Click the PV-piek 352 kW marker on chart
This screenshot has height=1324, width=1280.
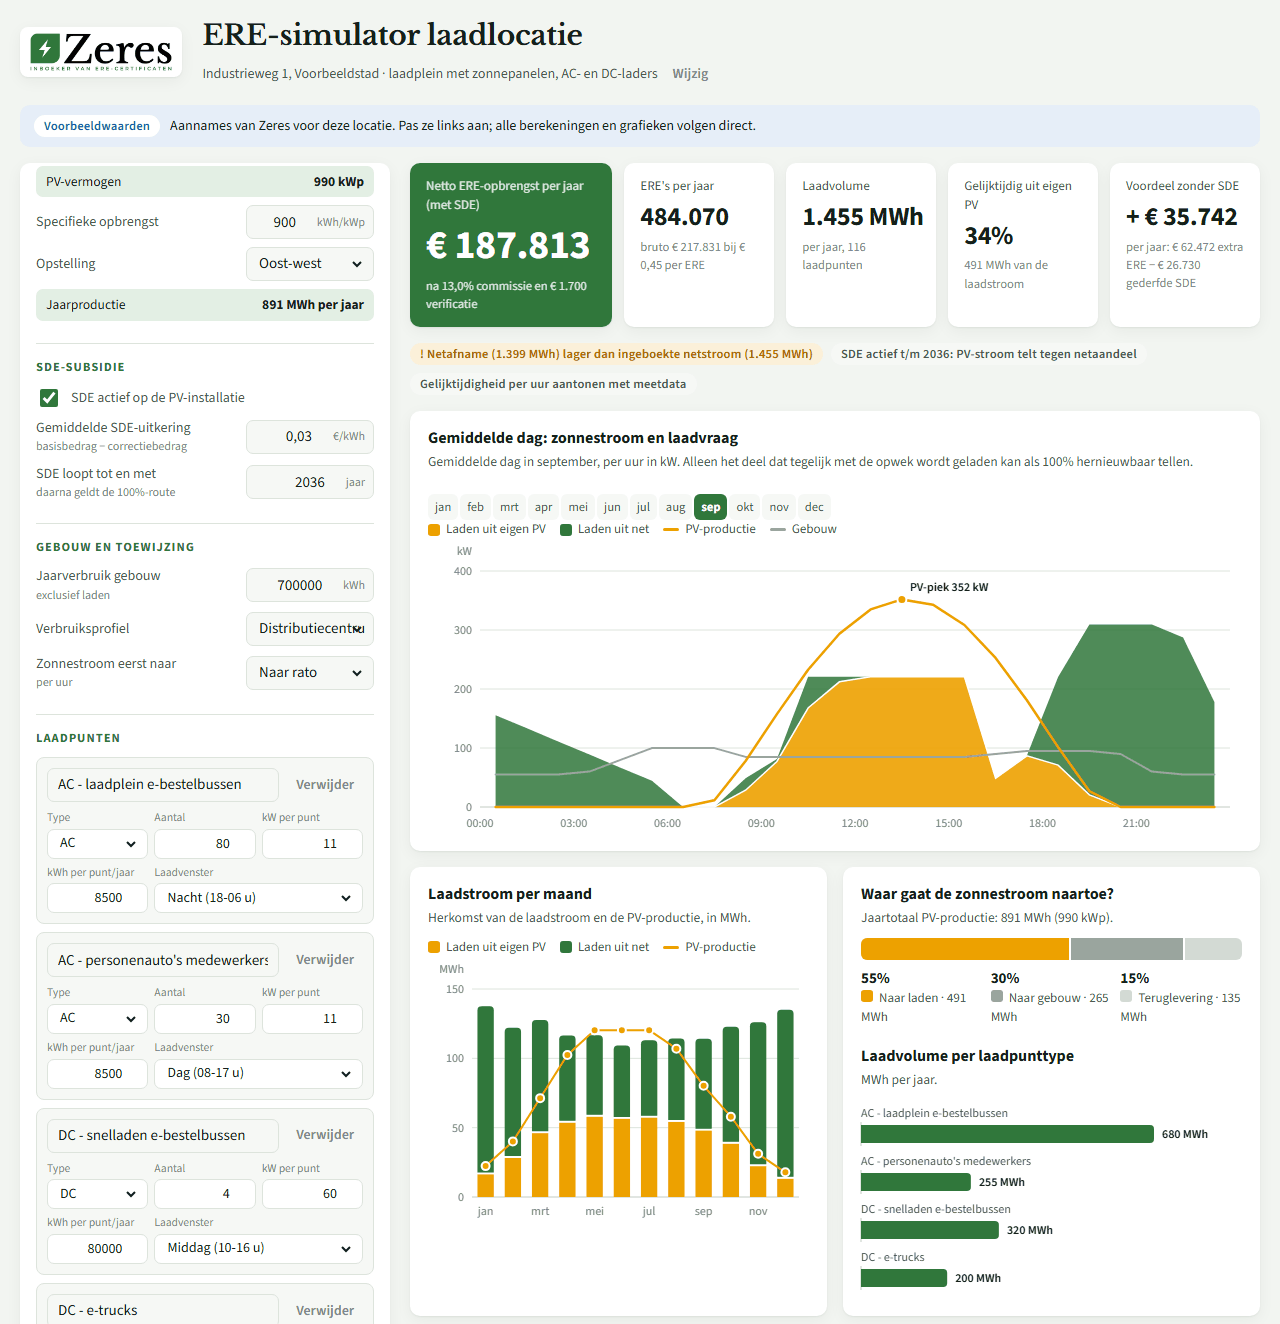[x=902, y=600]
